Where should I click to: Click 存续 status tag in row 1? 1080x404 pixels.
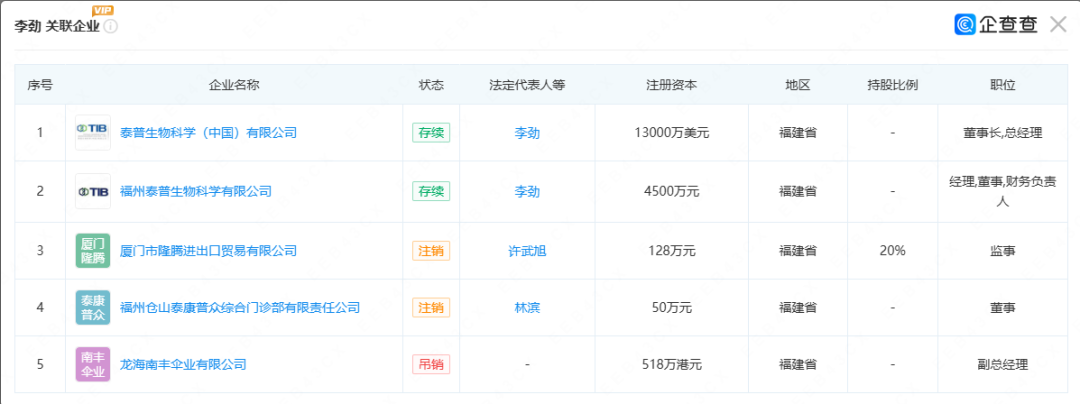pyautogui.click(x=431, y=133)
